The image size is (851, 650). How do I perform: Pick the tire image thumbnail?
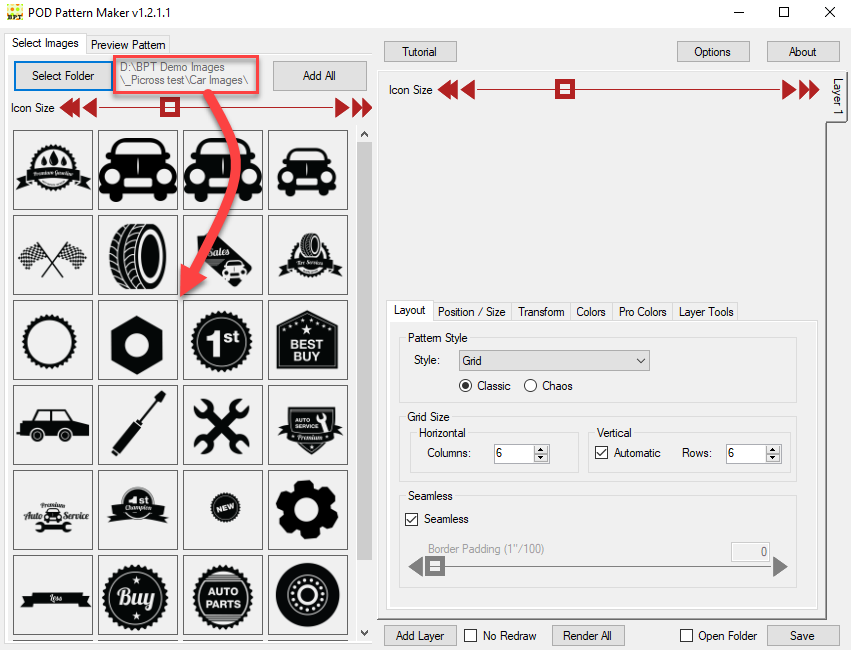pos(138,255)
